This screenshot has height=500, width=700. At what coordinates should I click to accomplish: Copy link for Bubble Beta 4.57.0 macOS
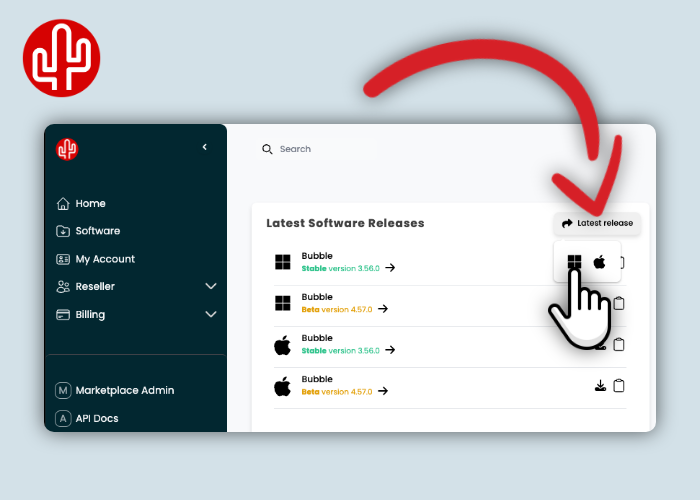[x=619, y=386]
